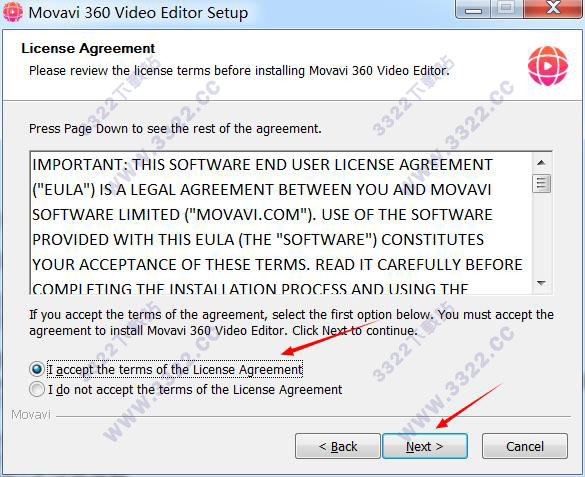Click the 'I do not accept the terms' label
Screen dimensions: 585x477
coord(195,390)
